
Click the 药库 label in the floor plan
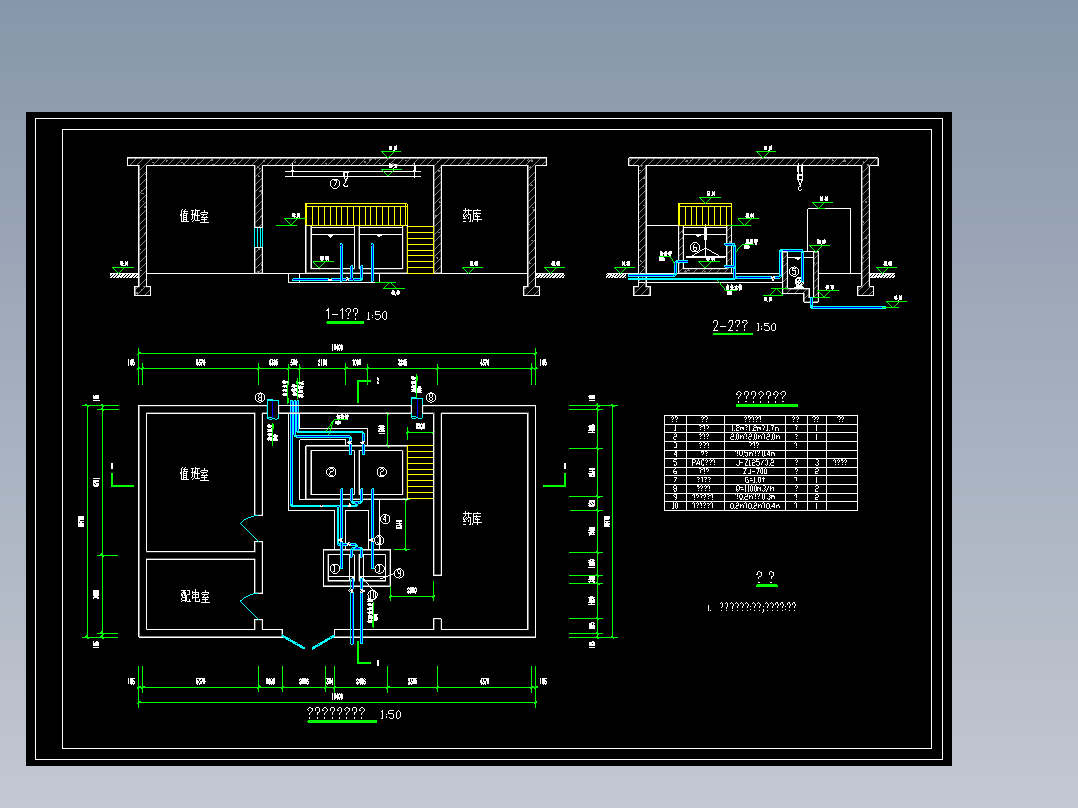coord(472,518)
